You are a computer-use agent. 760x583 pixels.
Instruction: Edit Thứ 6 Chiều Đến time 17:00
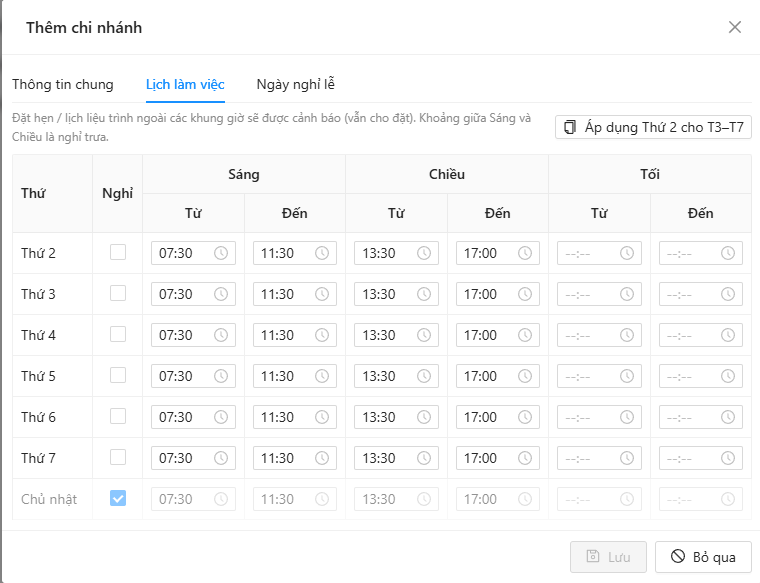pyautogui.click(x=498, y=417)
